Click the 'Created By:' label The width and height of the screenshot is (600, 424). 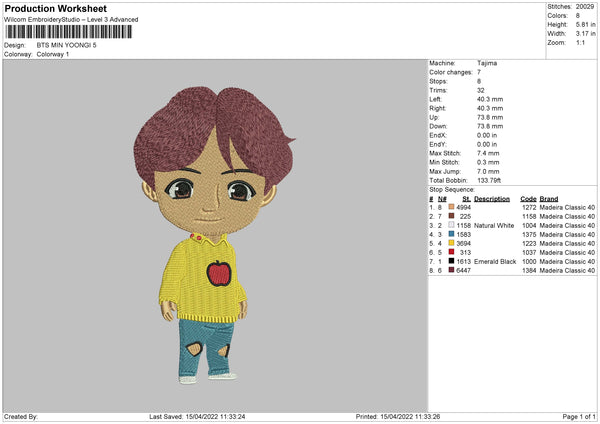[x=21, y=417]
